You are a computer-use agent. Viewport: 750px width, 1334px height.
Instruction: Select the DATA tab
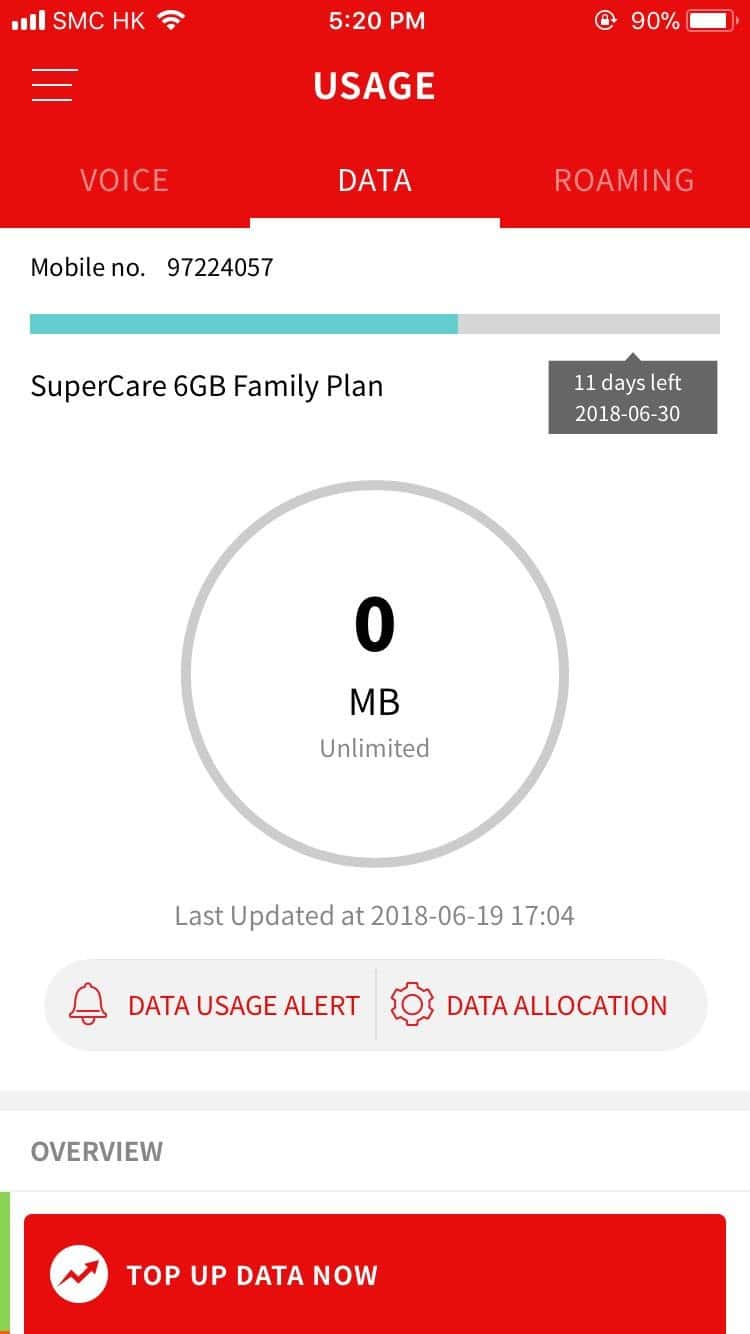(375, 180)
